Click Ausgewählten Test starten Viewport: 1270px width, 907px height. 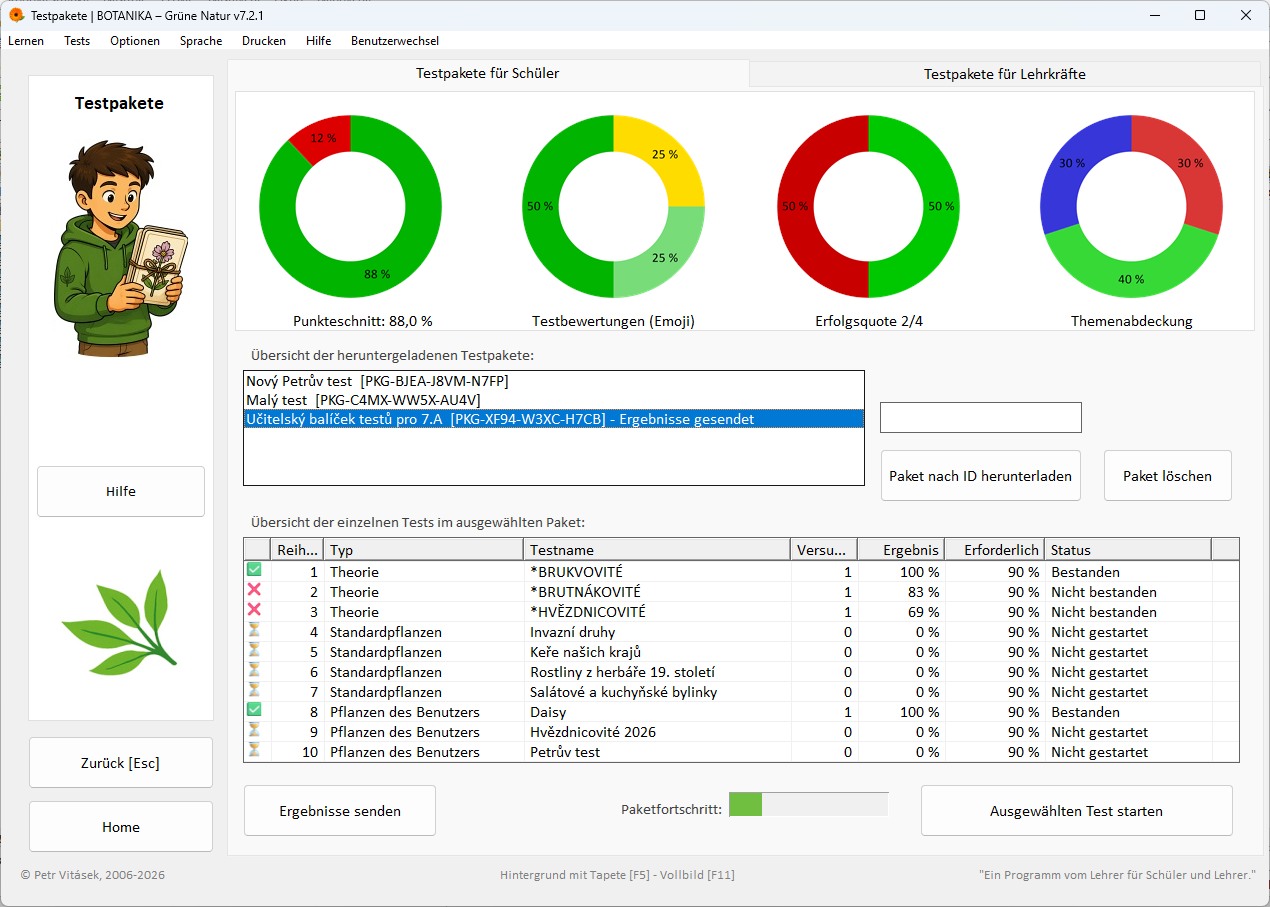[x=1076, y=811]
